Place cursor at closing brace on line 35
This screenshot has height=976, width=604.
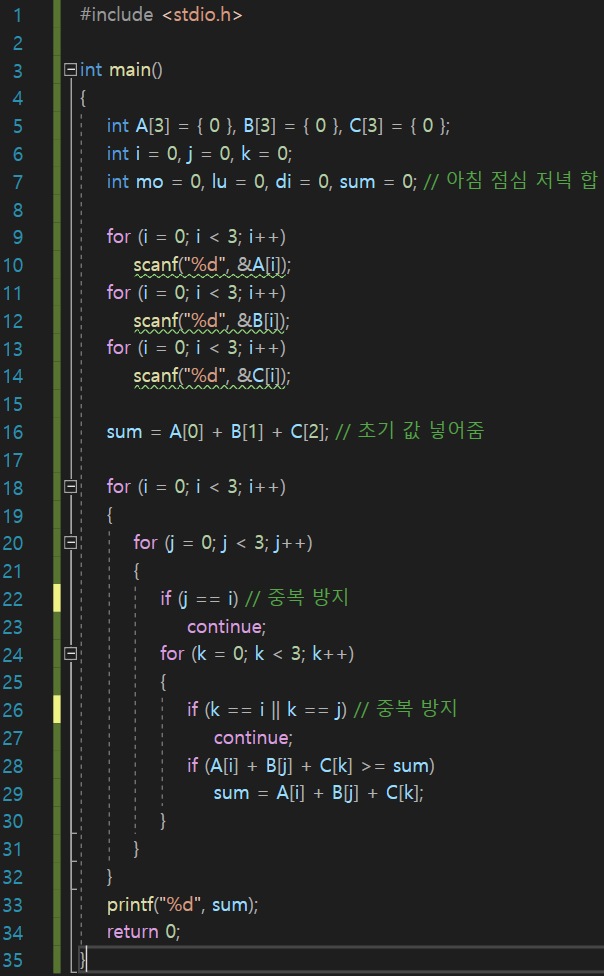point(83,960)
